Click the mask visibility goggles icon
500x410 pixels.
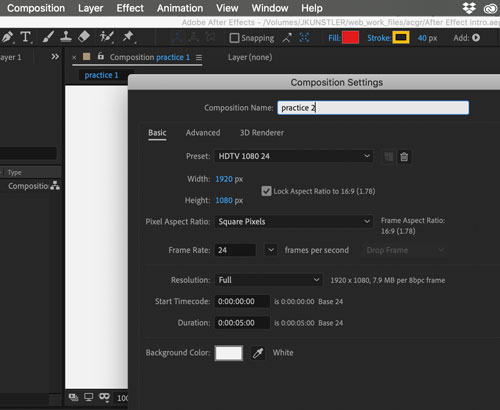[x=104, y=397]
